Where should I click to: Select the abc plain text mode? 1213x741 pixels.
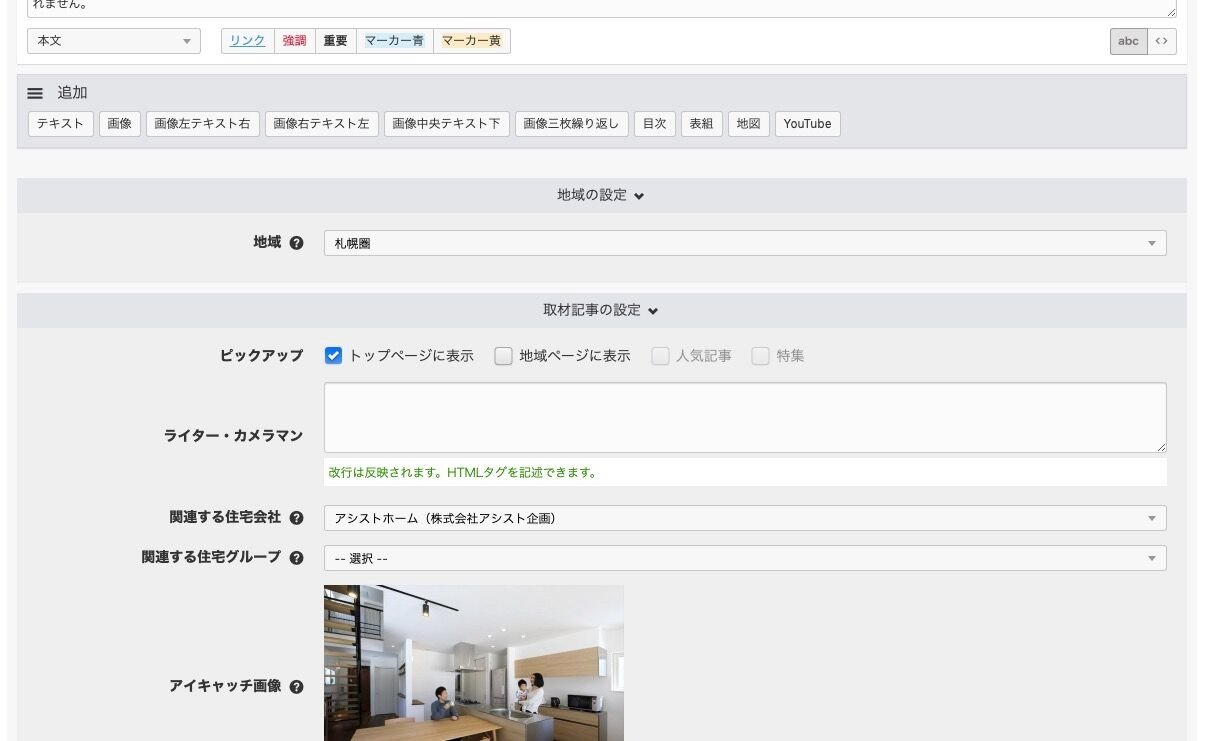(1128, 41)
